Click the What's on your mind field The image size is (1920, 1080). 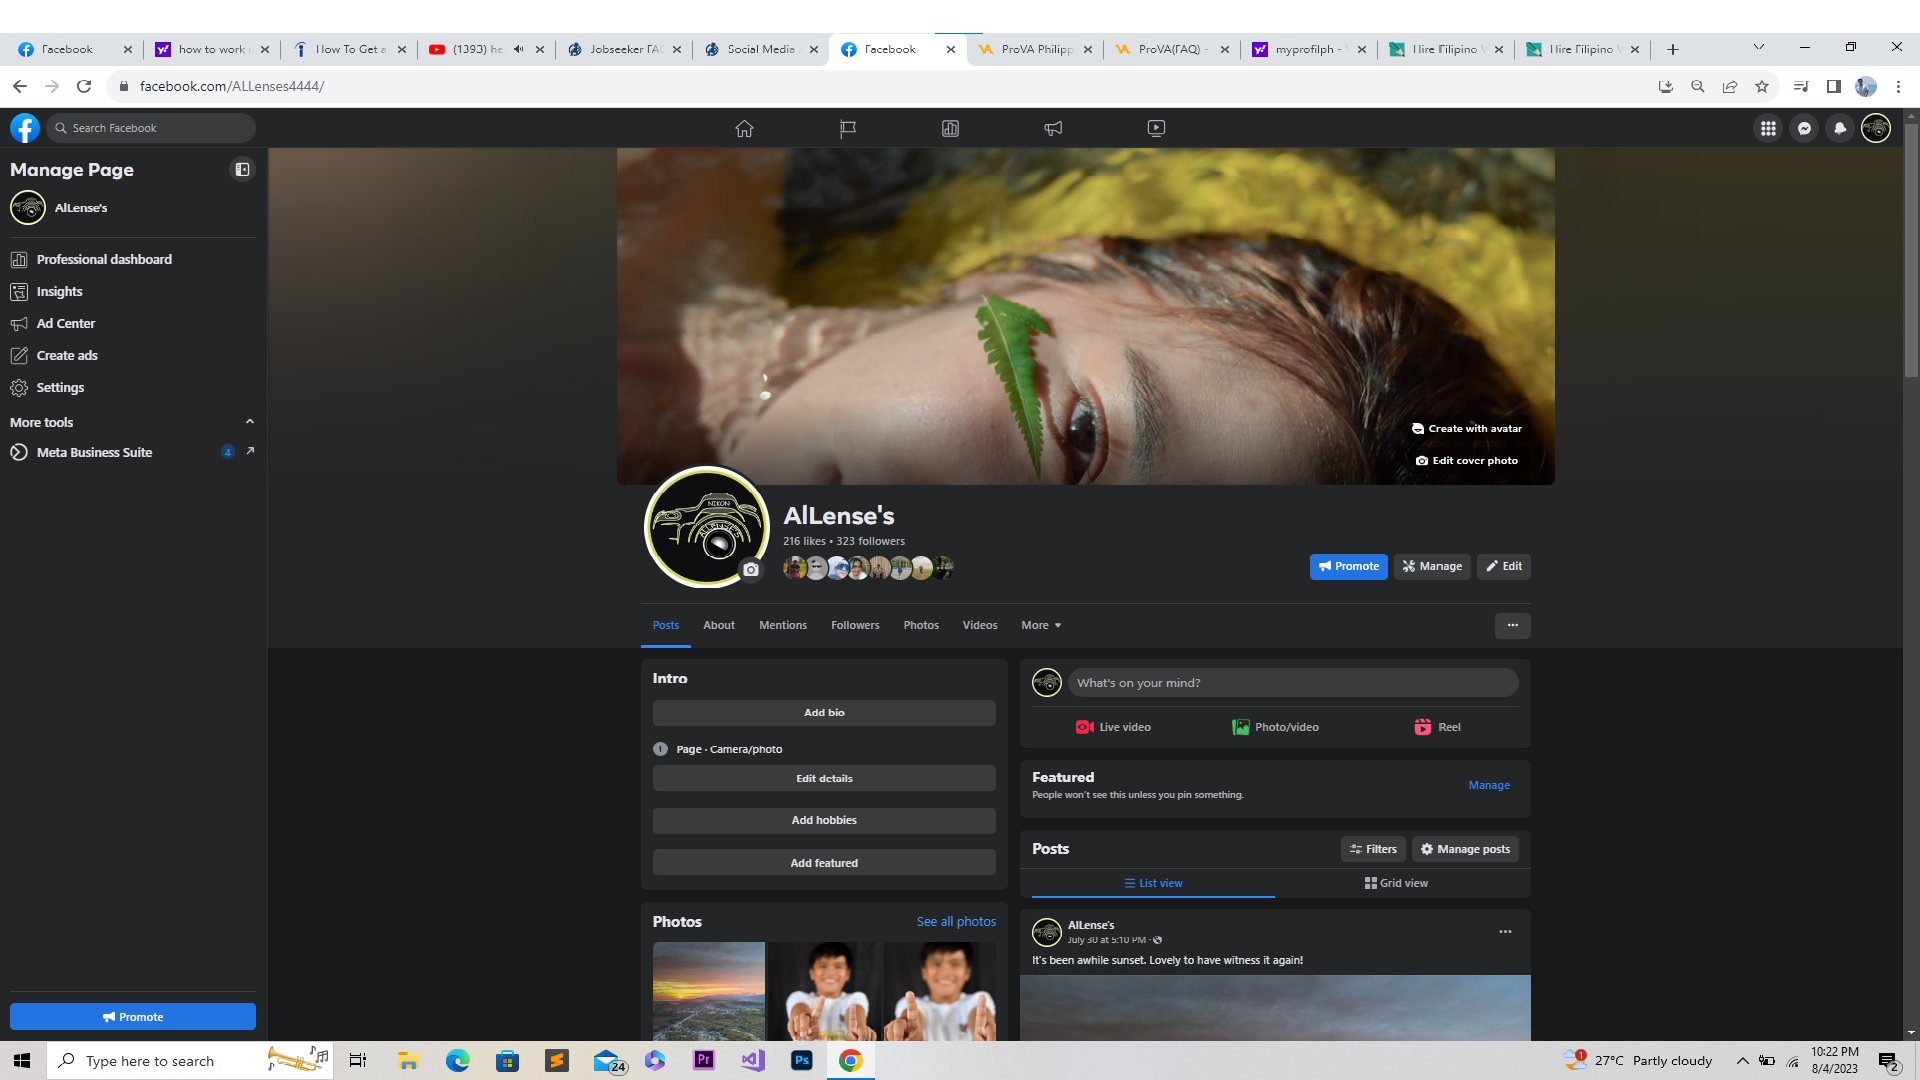(x=1292, y=683)
